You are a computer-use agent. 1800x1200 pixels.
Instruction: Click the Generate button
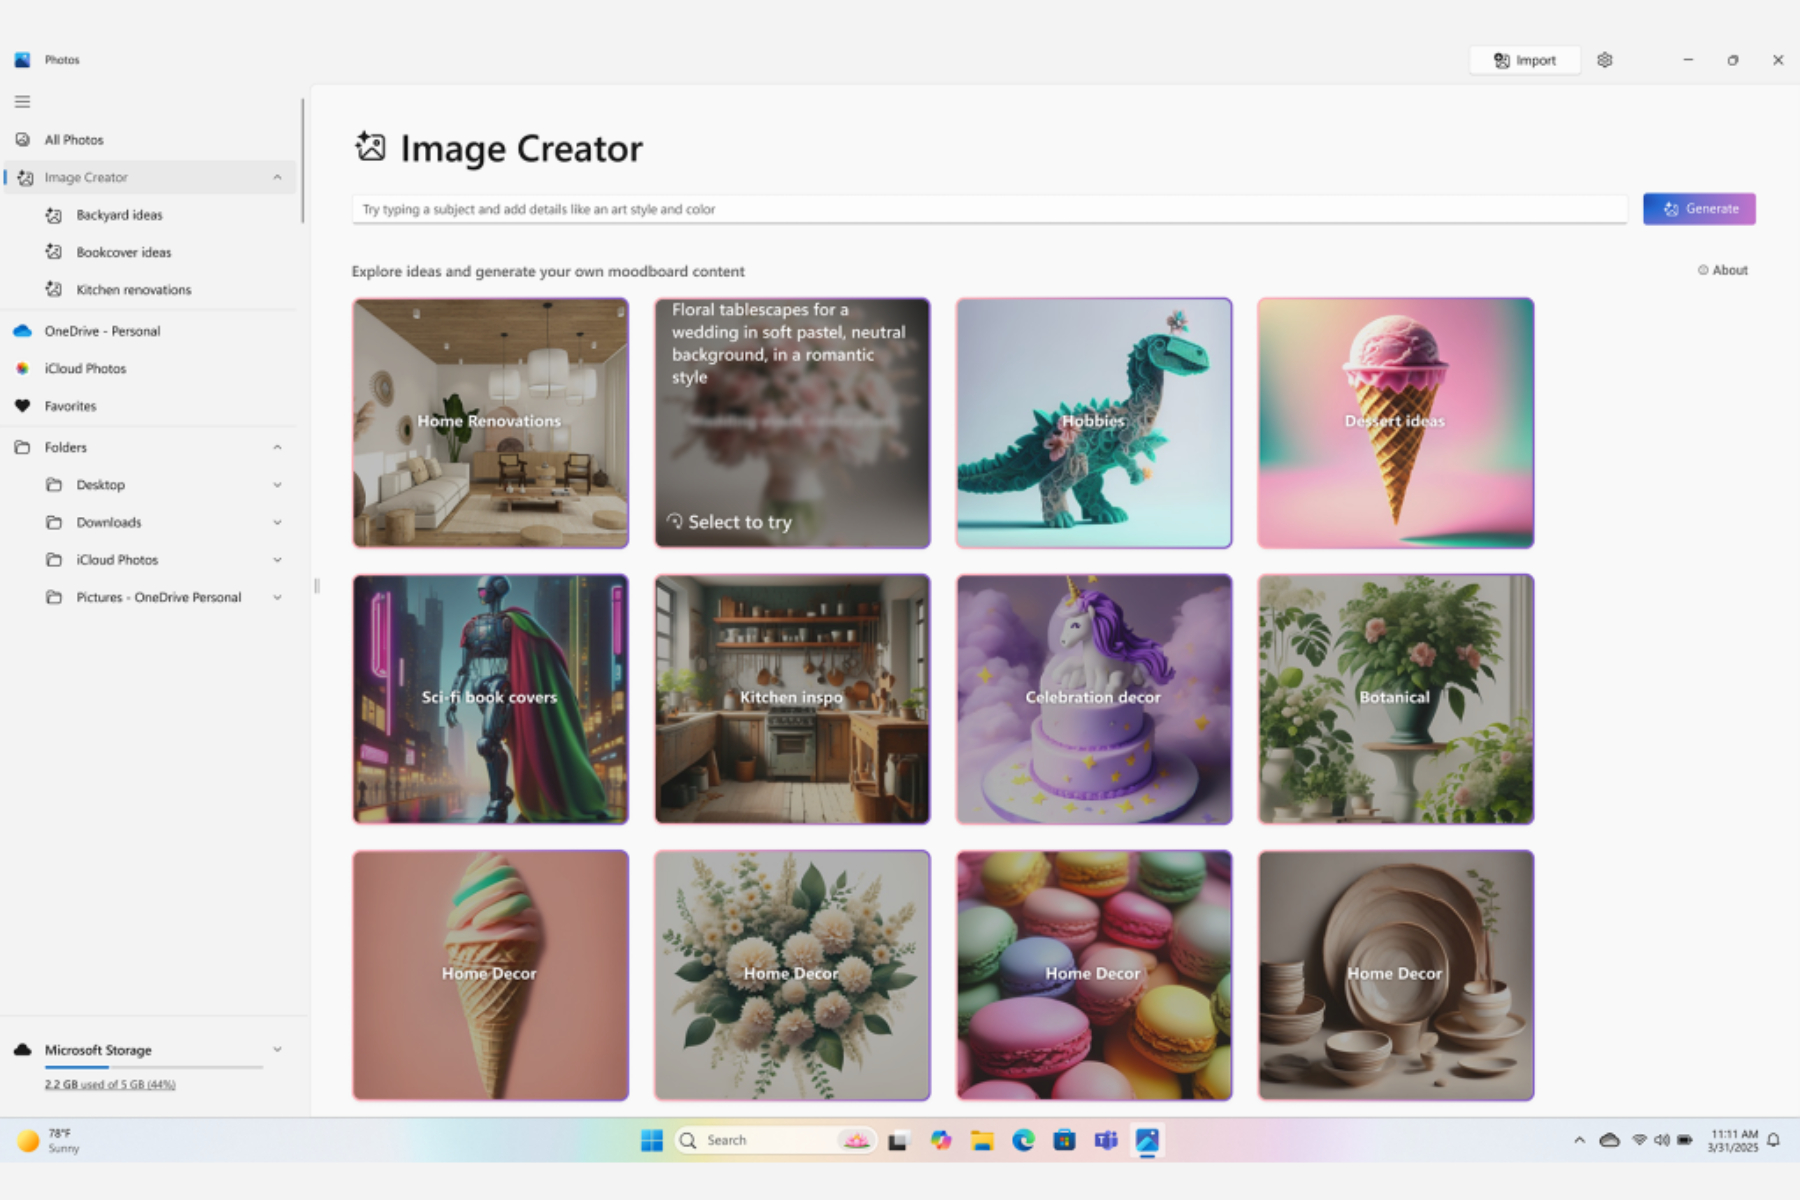(x=1699, y=208)
